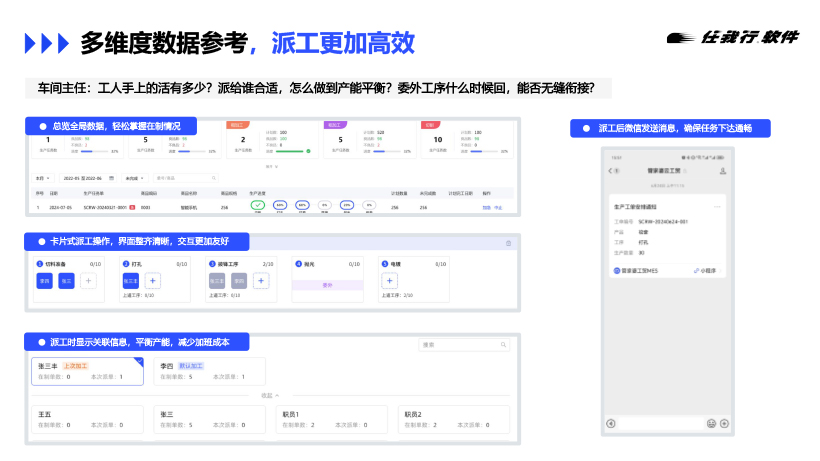Click the add worker plus under 电镀
820x461 pixels.
[389, 282]
